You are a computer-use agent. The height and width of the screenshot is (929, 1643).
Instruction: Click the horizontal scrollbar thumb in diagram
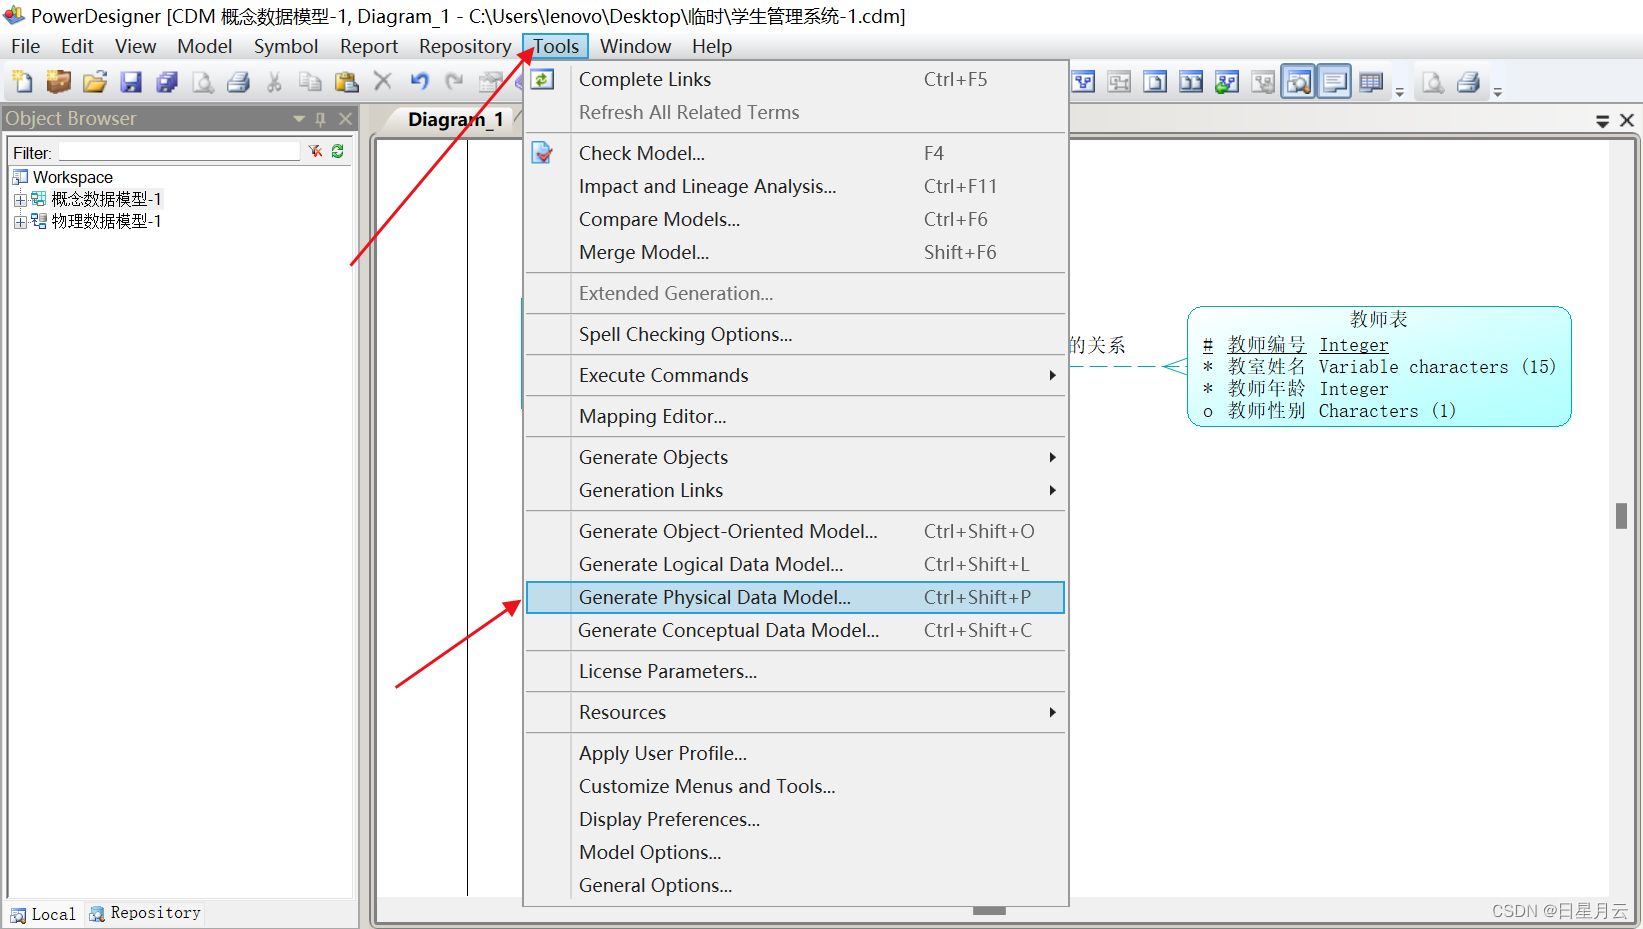pyautogui.click(x=989, y=910)
